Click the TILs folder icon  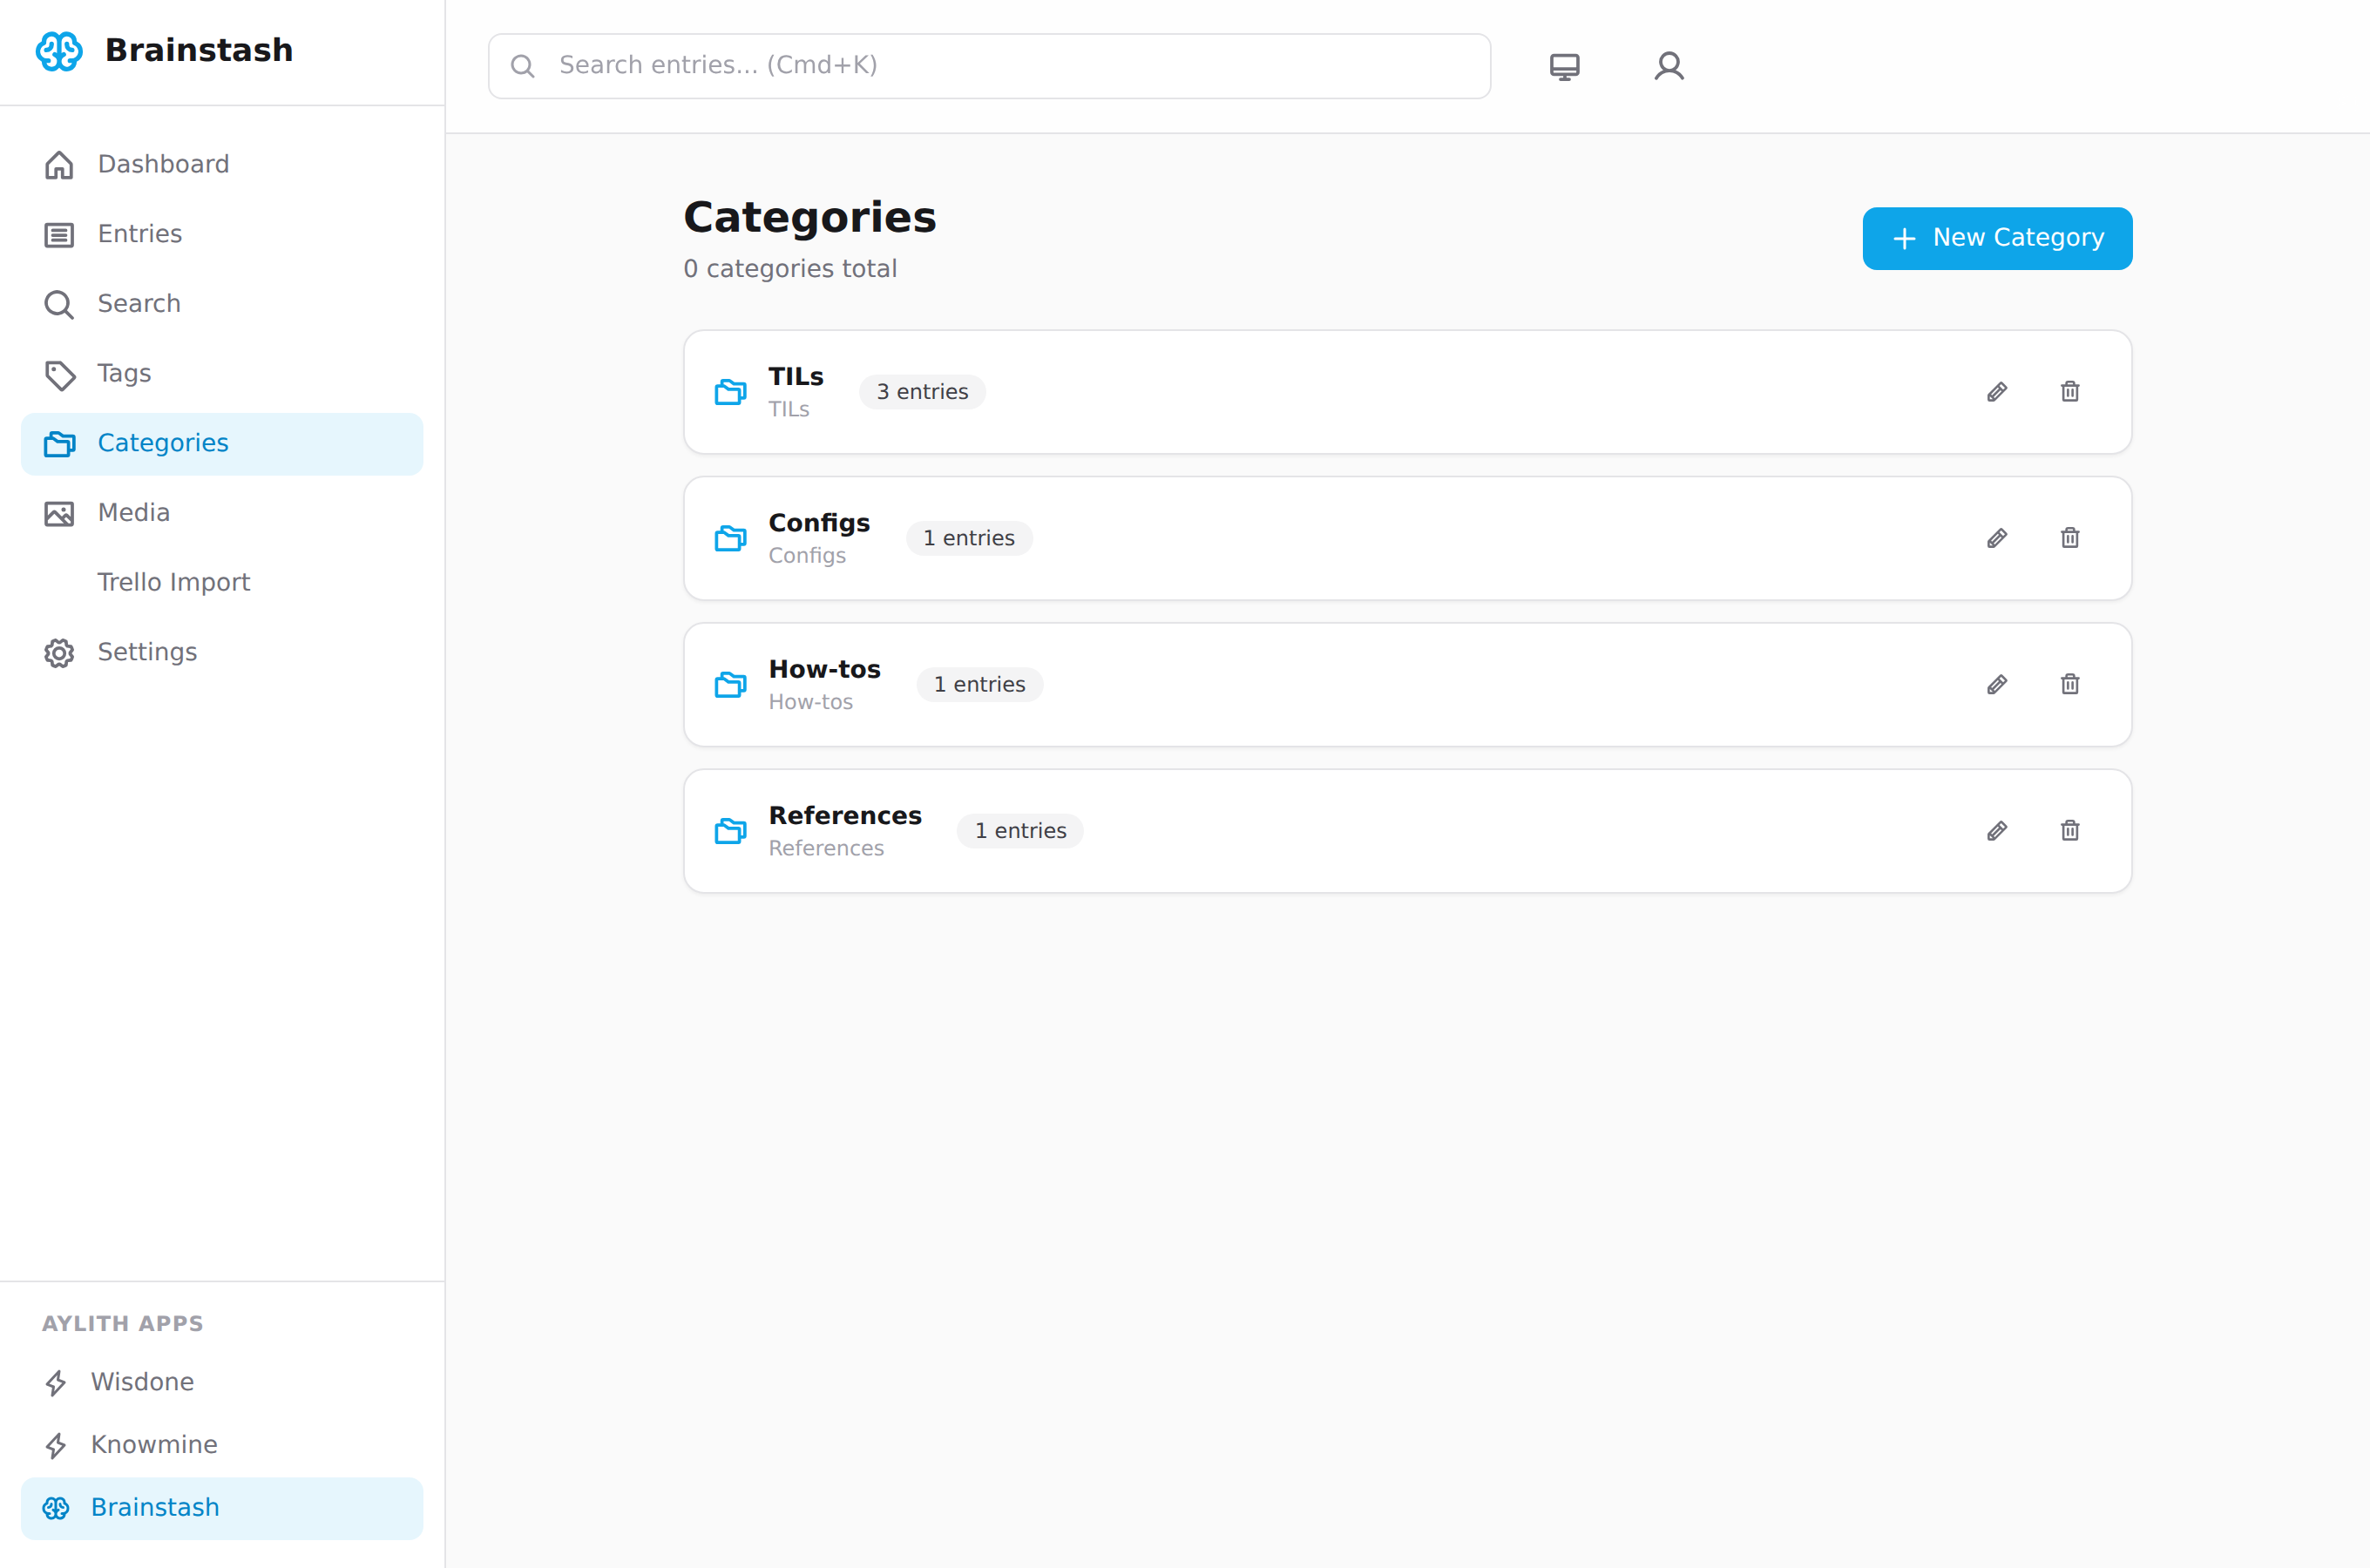click(x=730, y=392)
